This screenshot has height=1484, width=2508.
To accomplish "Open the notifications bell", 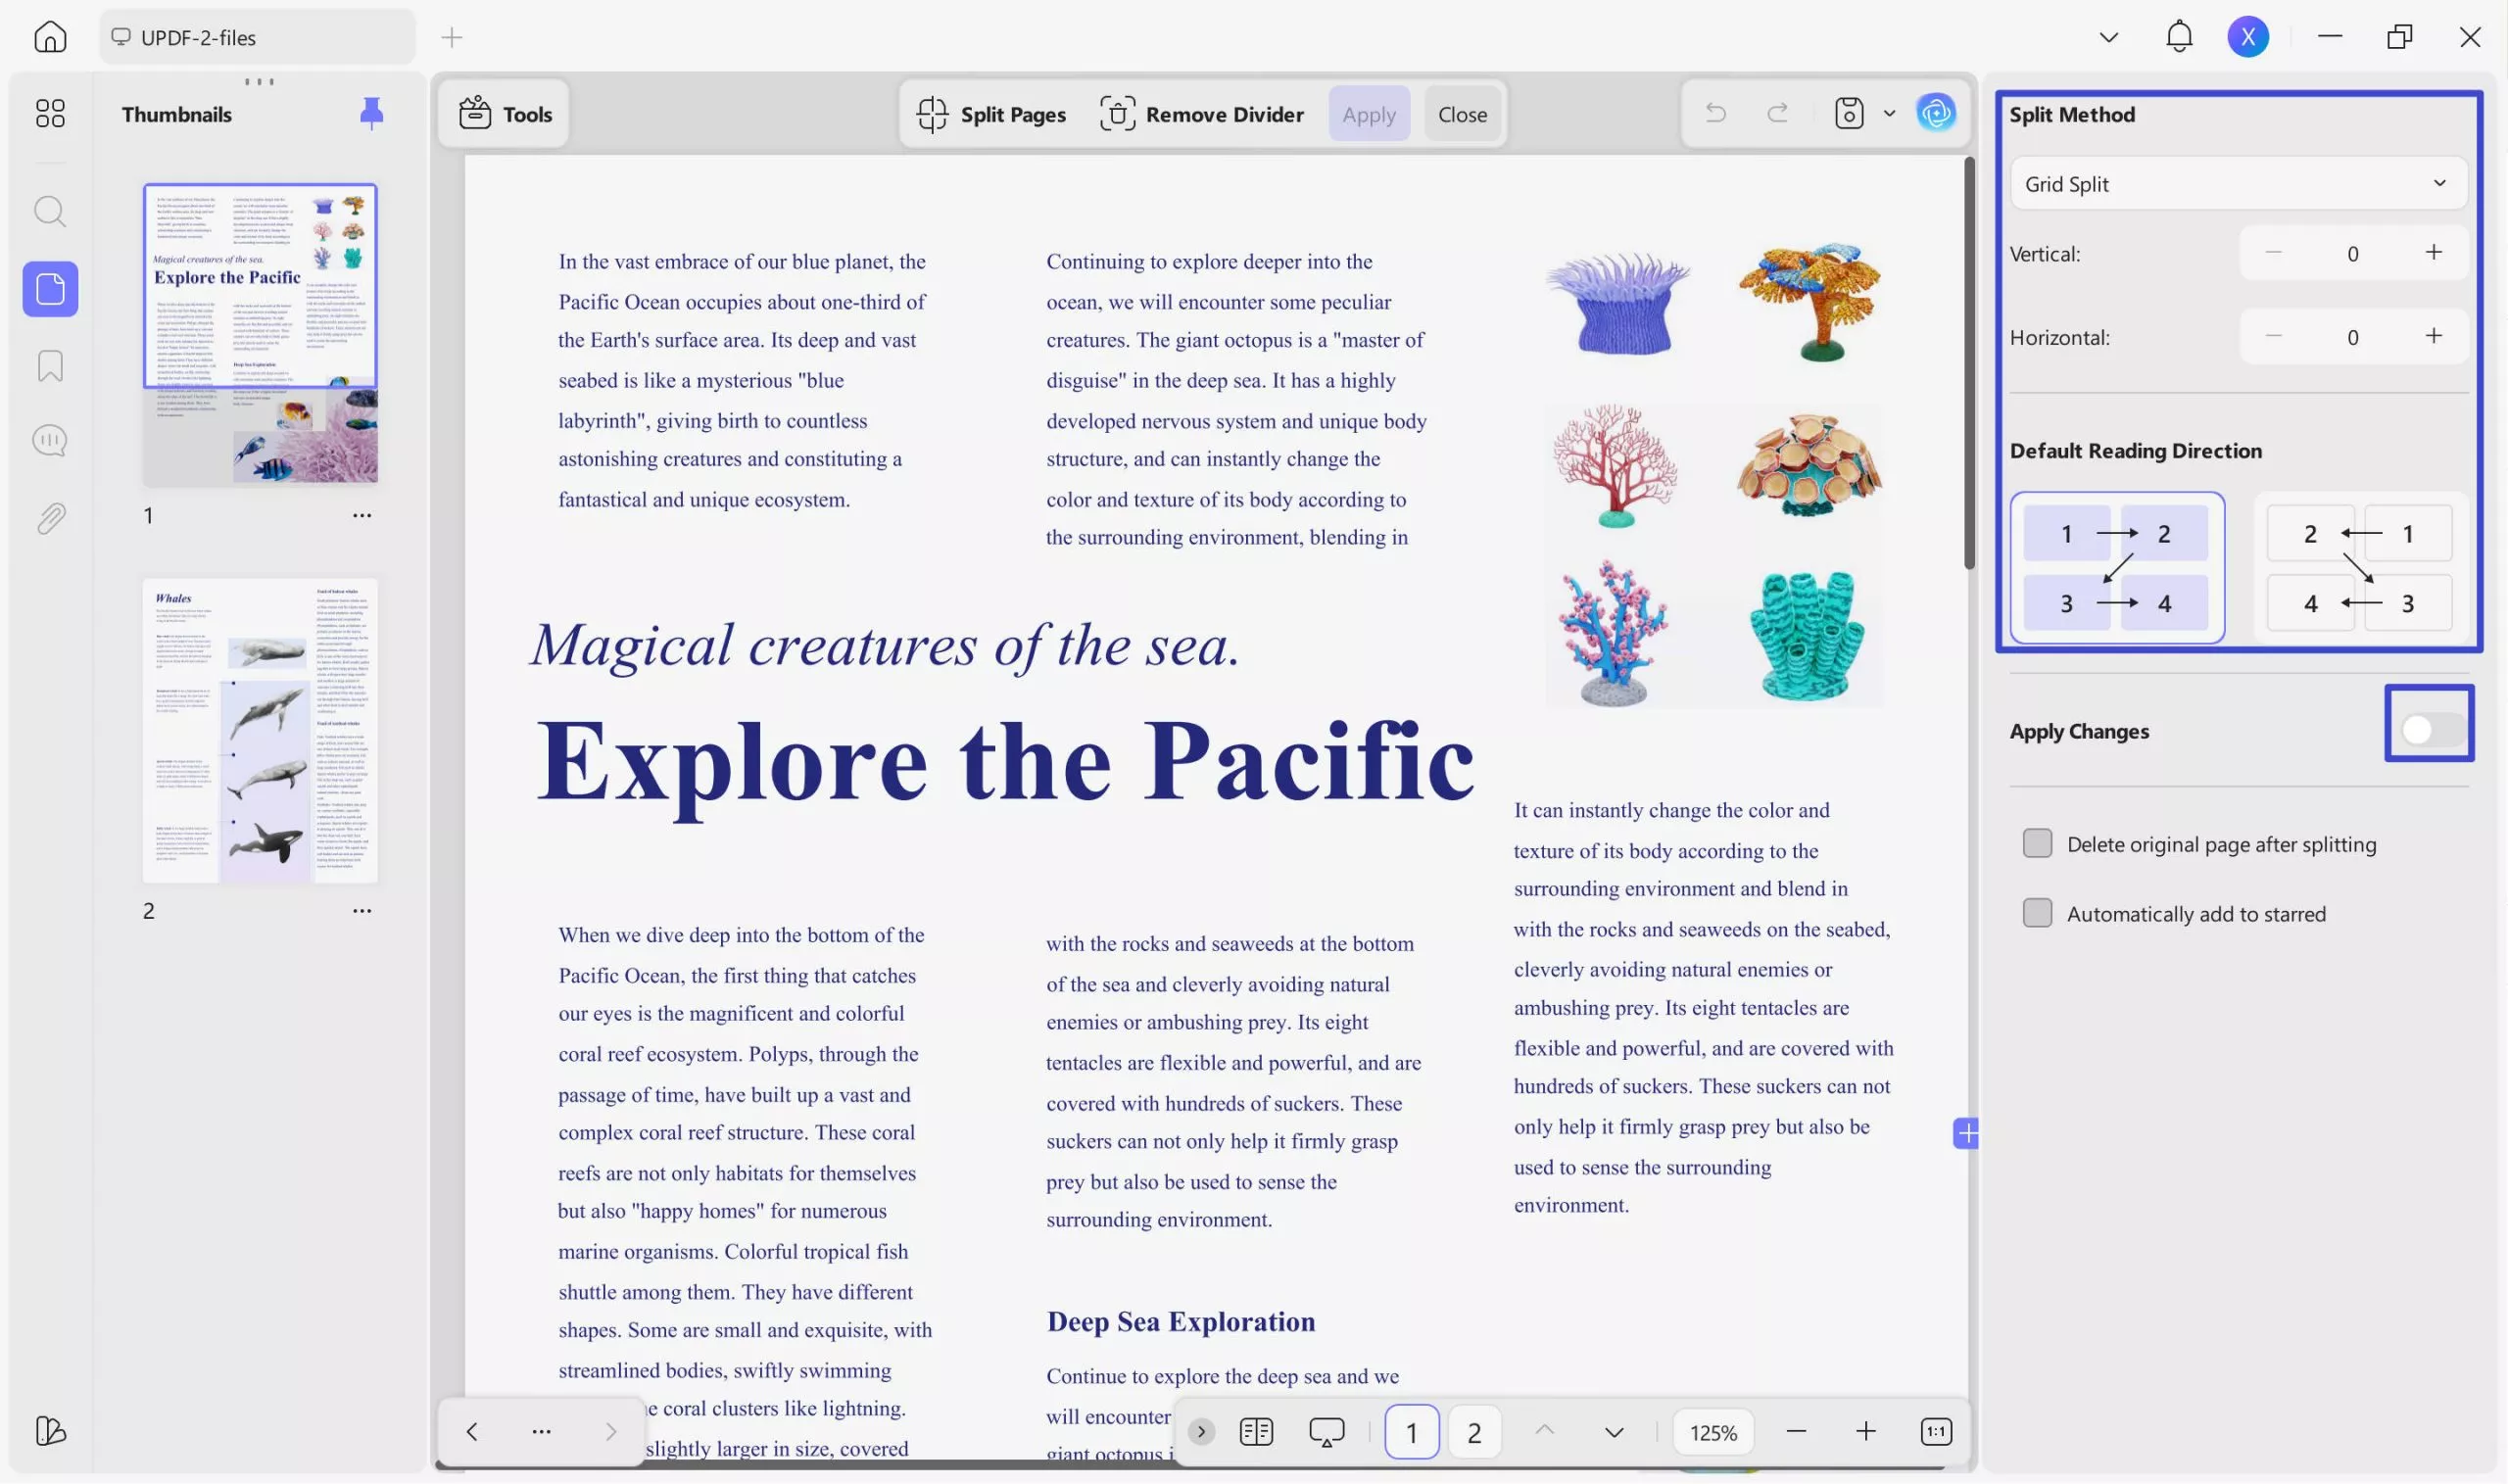I will (x=2179, y=37).
